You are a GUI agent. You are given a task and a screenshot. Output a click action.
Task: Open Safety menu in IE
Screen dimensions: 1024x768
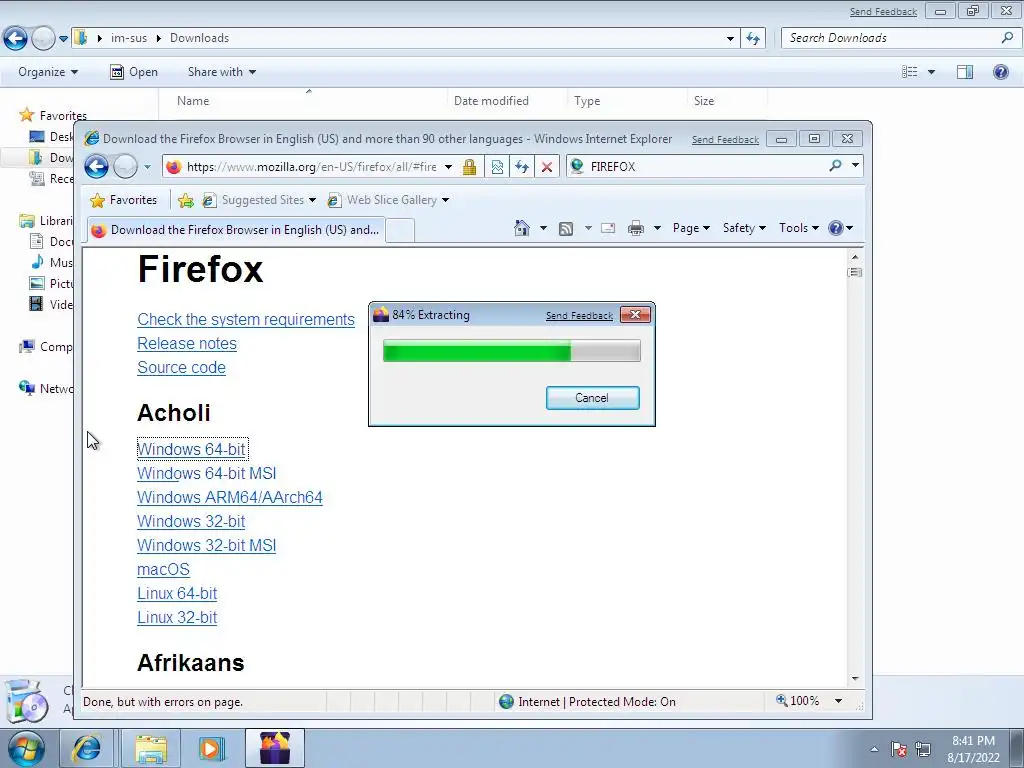coord(744,228)
